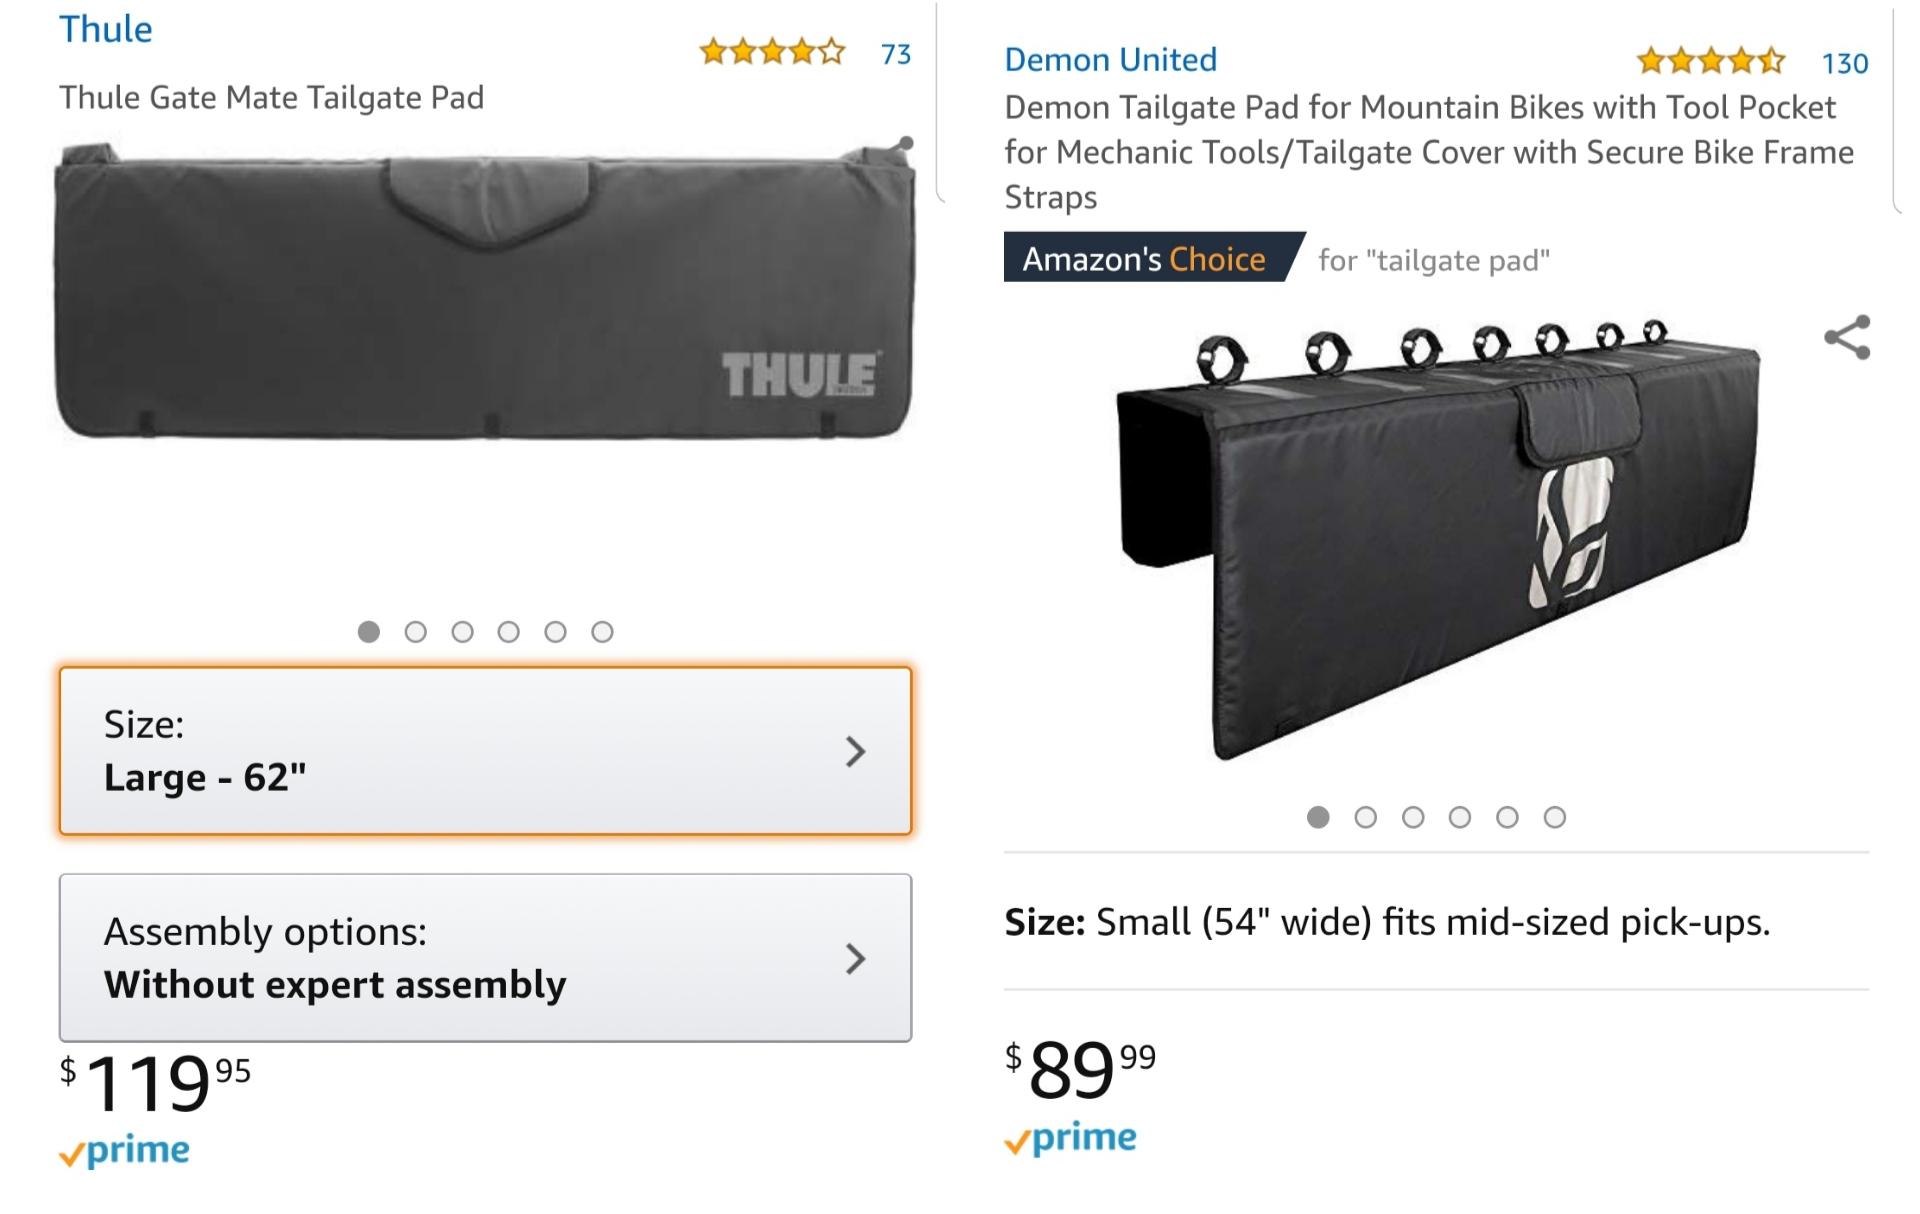Open the Thule brand page

[x=105, y=30]
